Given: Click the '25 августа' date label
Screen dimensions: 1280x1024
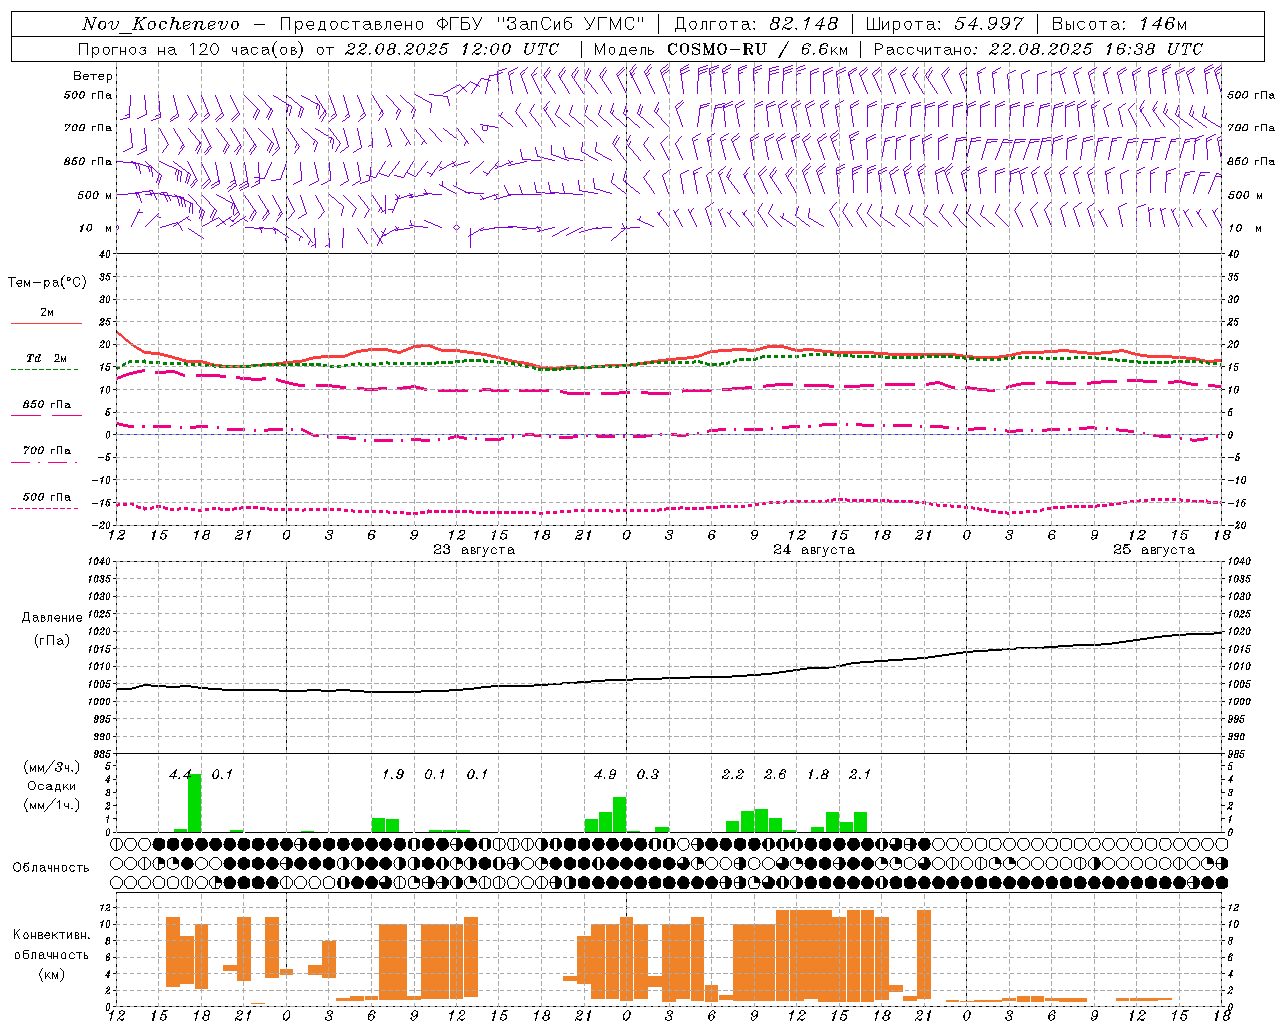Looking at the screenshot, I should coord(1154,550).
